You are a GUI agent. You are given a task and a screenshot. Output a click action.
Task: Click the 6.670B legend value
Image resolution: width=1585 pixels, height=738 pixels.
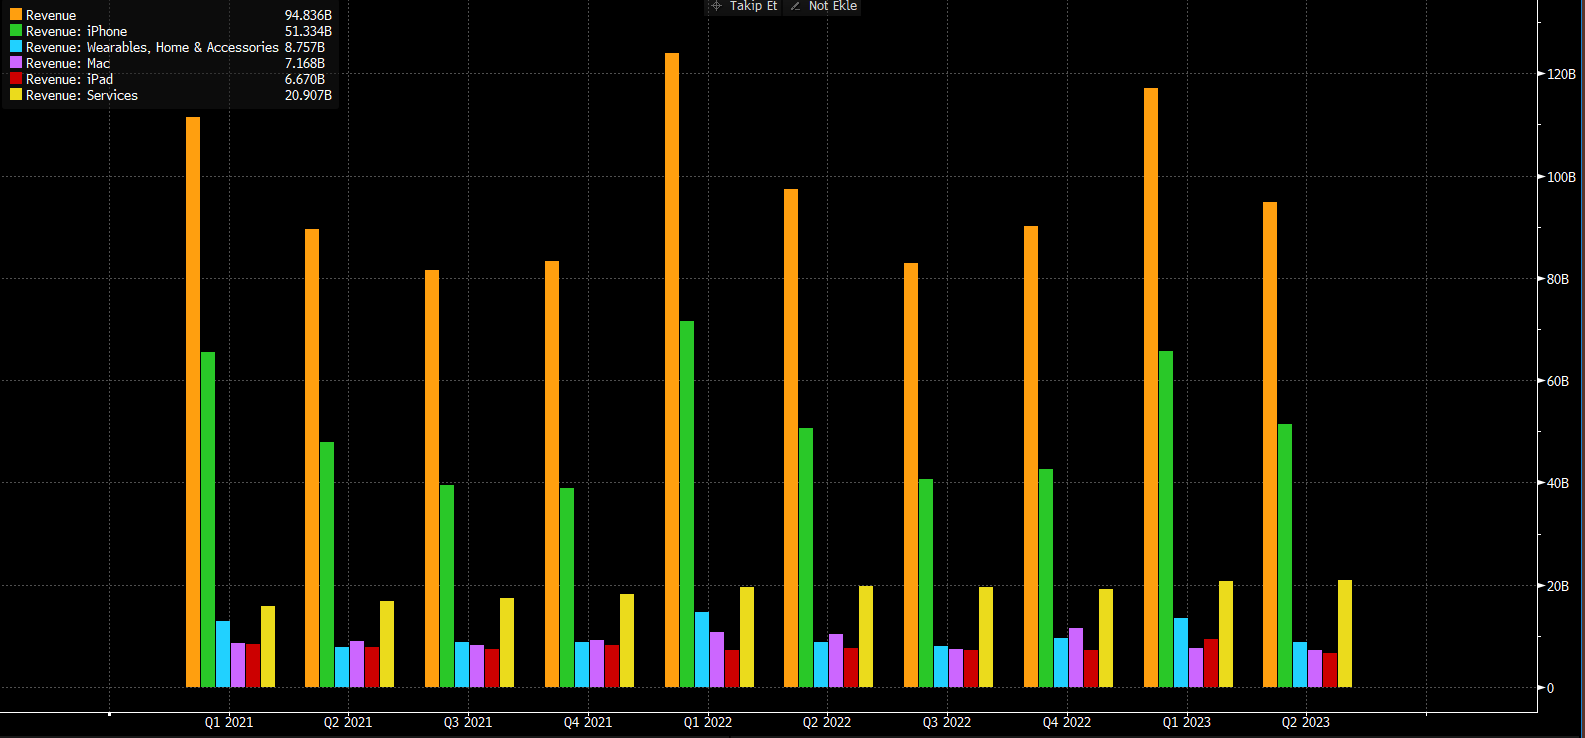[x=305, y=79]
